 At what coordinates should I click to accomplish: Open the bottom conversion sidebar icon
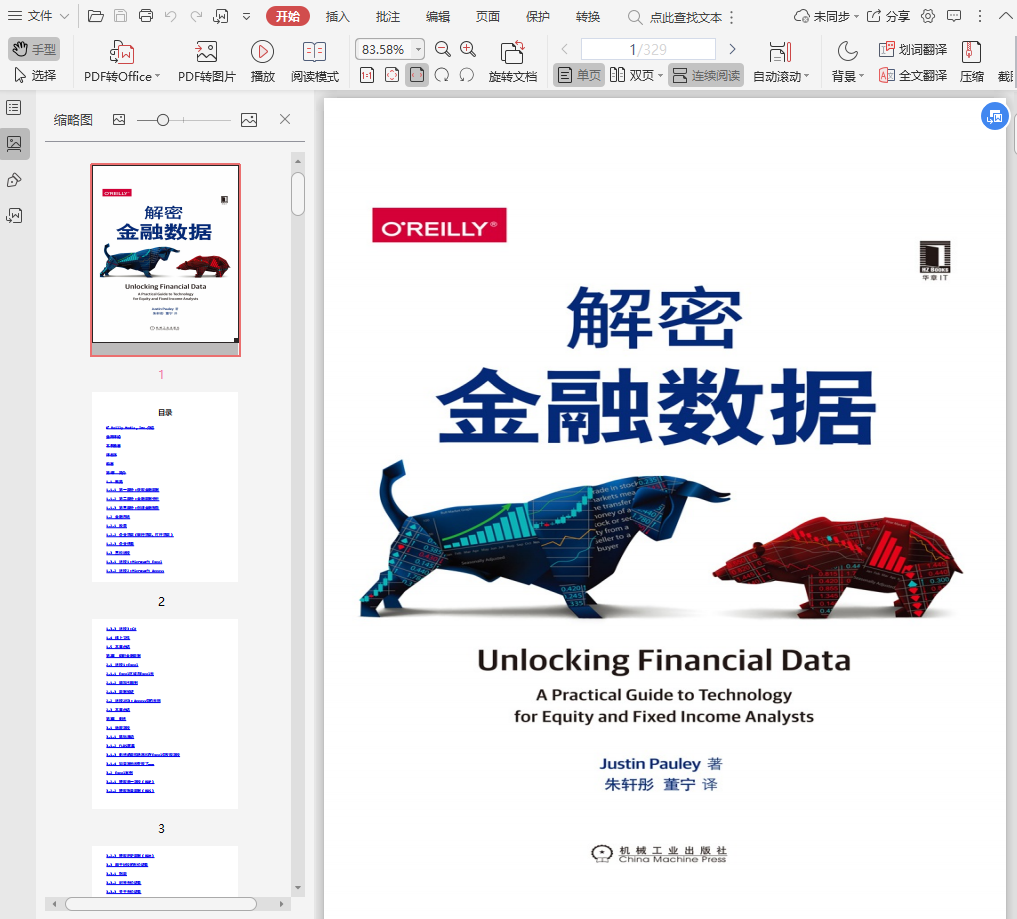pos(14,215)
